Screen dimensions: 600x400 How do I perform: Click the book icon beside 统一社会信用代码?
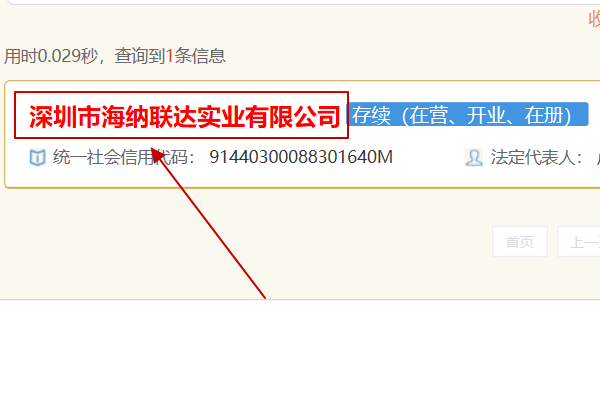click(x=38, y=157)
